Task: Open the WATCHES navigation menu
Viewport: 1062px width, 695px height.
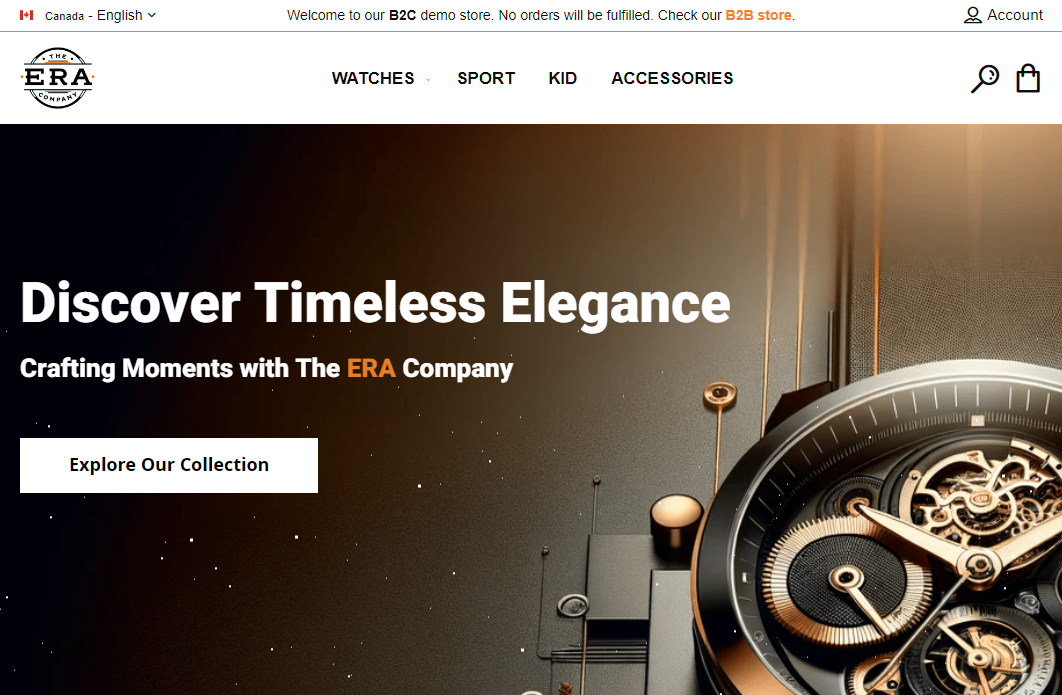Action: click(x=373, y=79)
